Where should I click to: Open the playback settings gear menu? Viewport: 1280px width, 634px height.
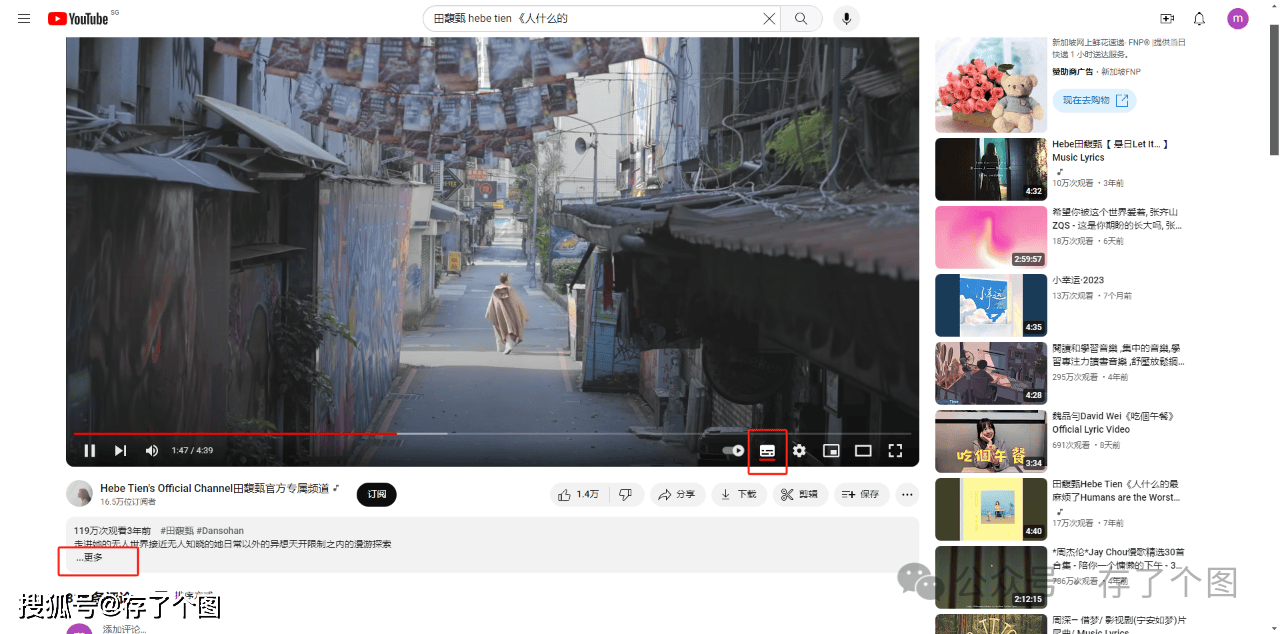coord(799,451)
